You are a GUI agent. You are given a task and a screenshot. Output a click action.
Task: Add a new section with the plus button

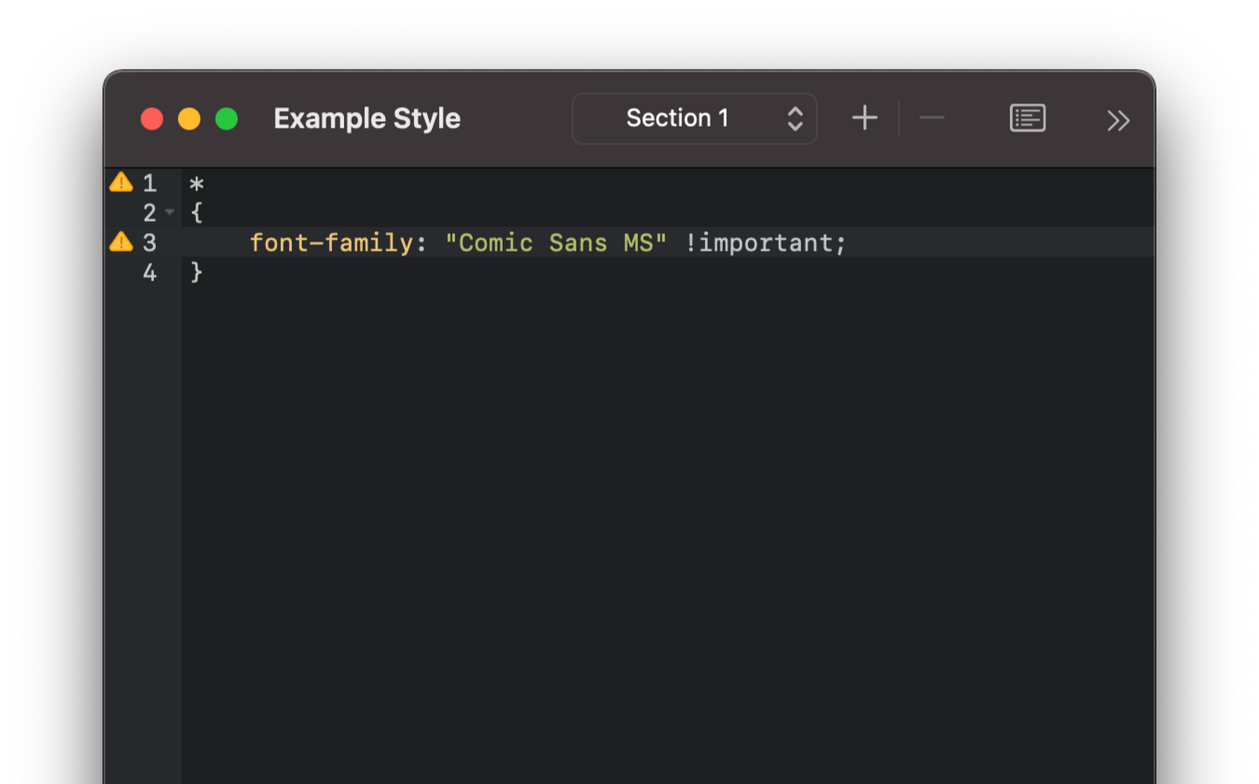coord(864,118)
